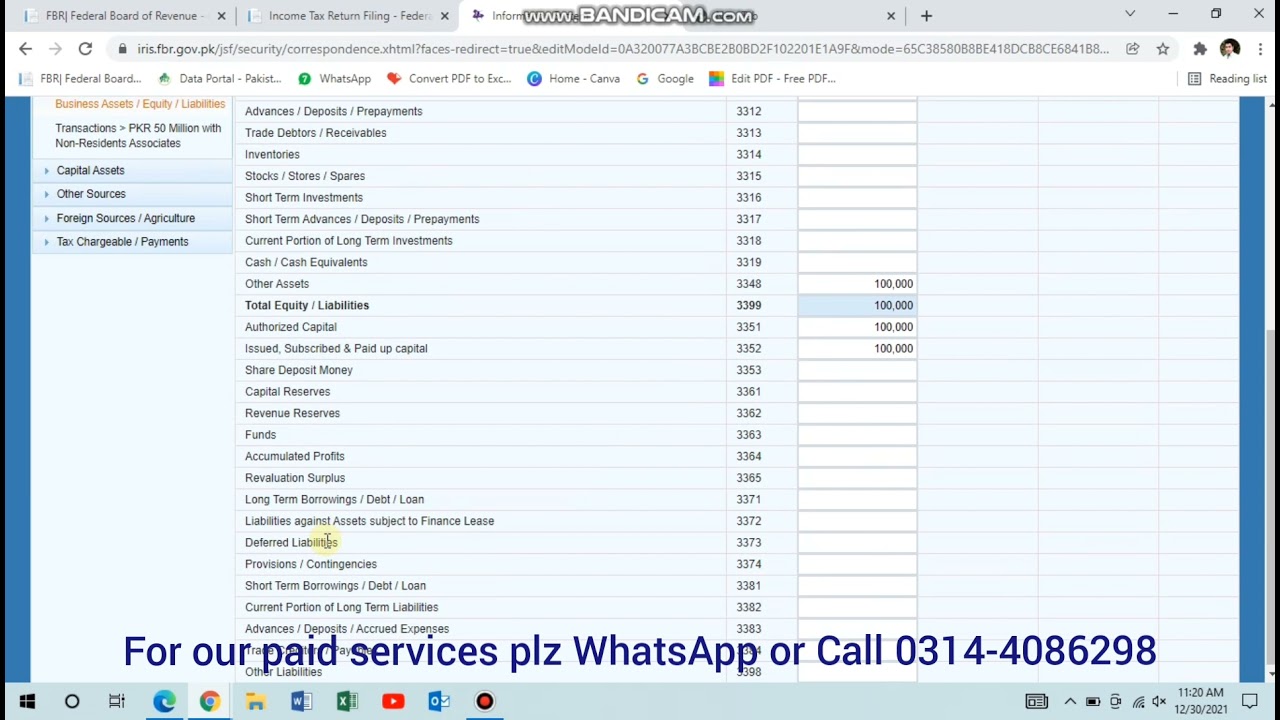The image size is (1280, 720).
Task: Select Total Equity / Liabilities label
Action: [x=307, y=305]
